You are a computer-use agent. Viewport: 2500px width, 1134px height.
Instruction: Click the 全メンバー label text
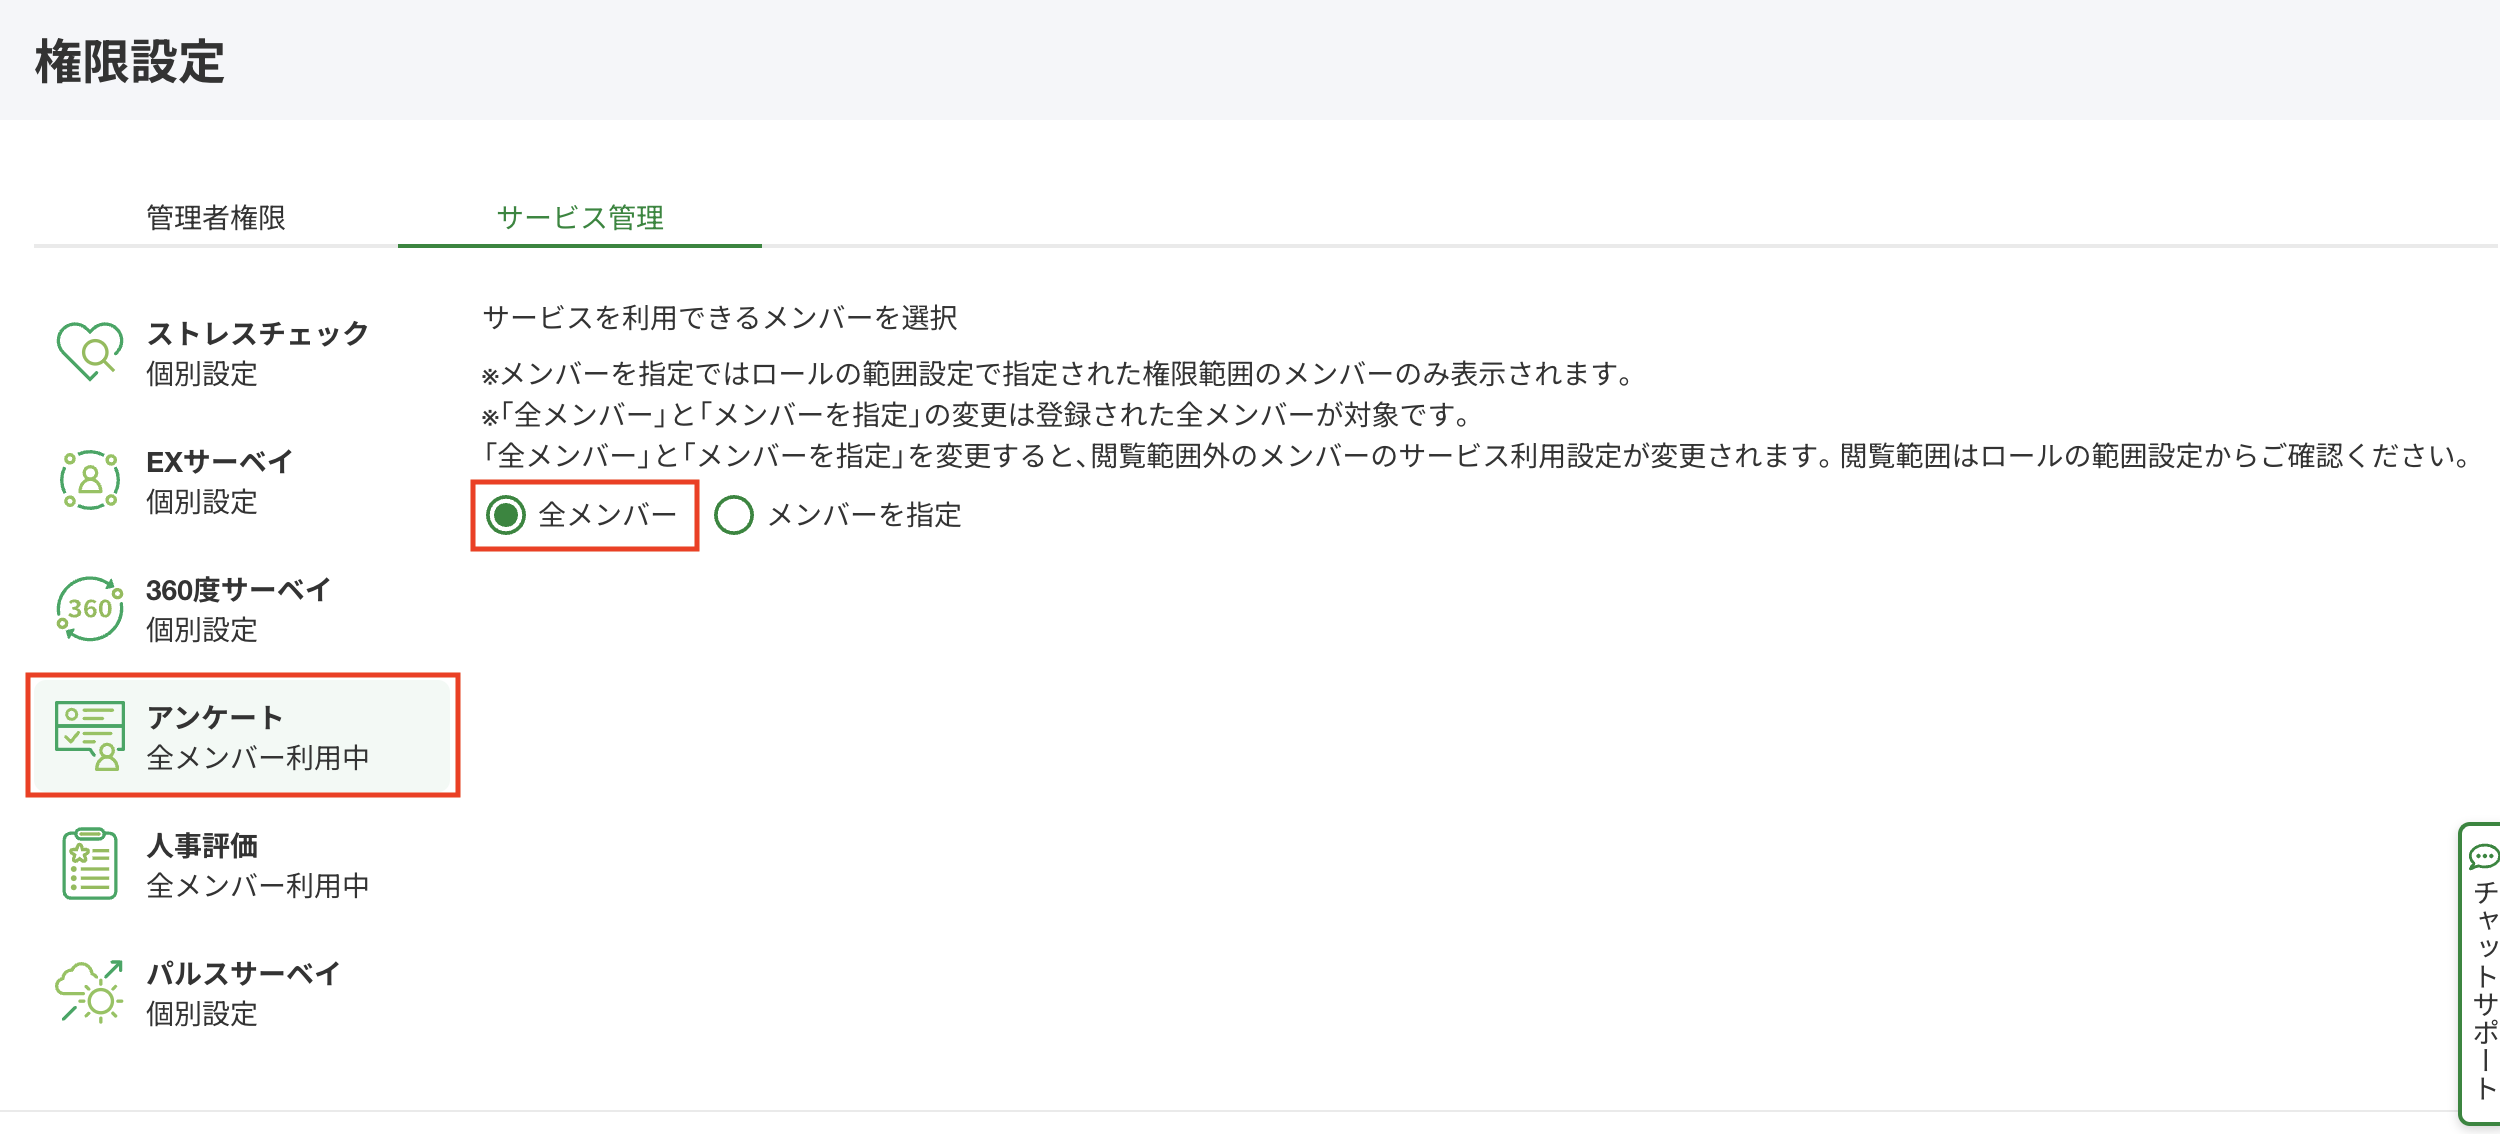608,515
